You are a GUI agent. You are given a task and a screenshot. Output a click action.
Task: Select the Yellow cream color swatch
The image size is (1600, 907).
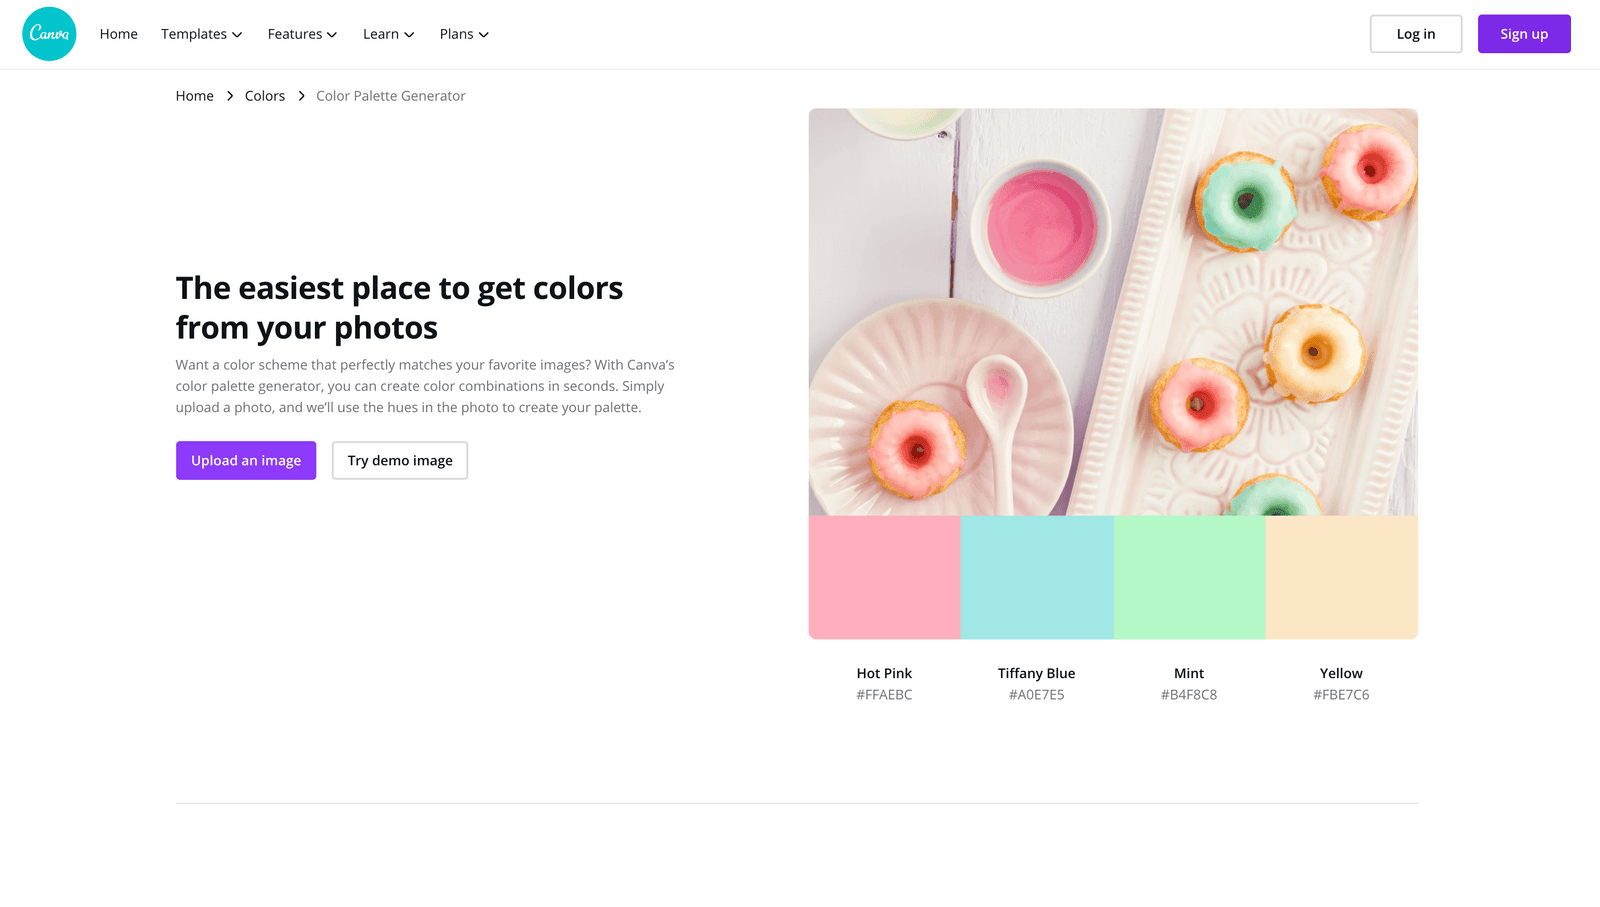click(1341, 577)
